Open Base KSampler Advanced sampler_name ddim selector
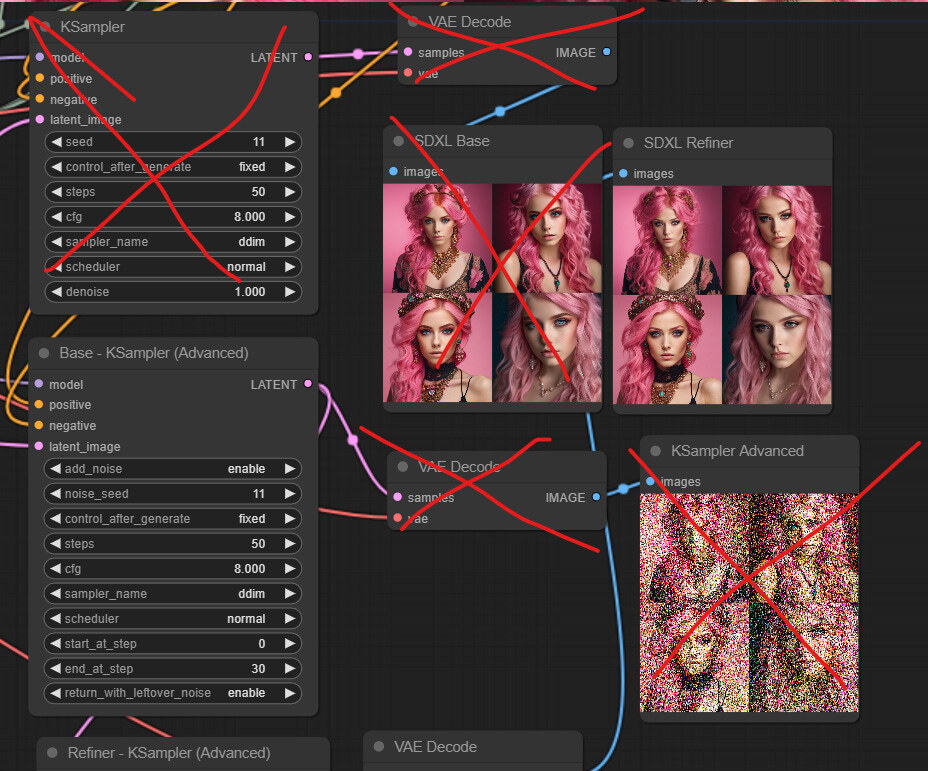Viewport: 928px width, 771px height. 173,593
